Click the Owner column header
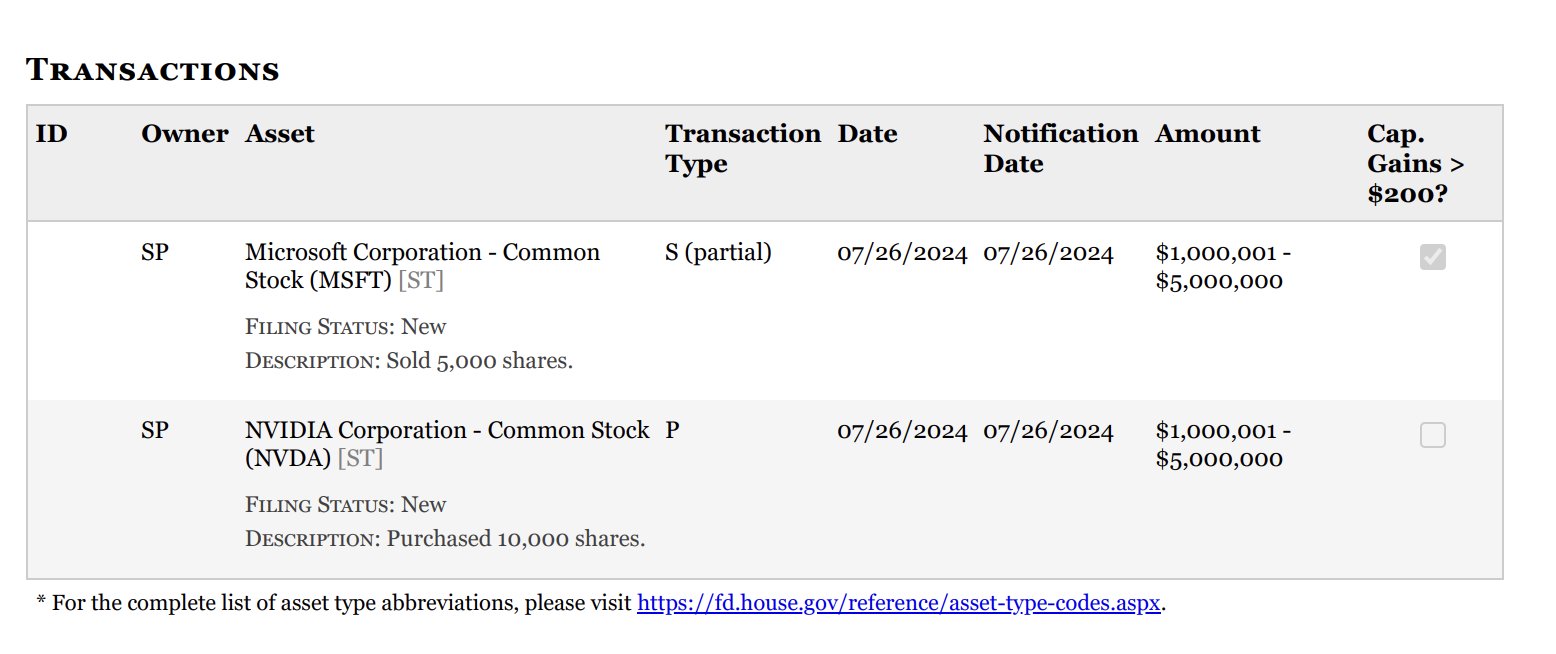Viewport: 1556px width, 654px height. point(184,134)
